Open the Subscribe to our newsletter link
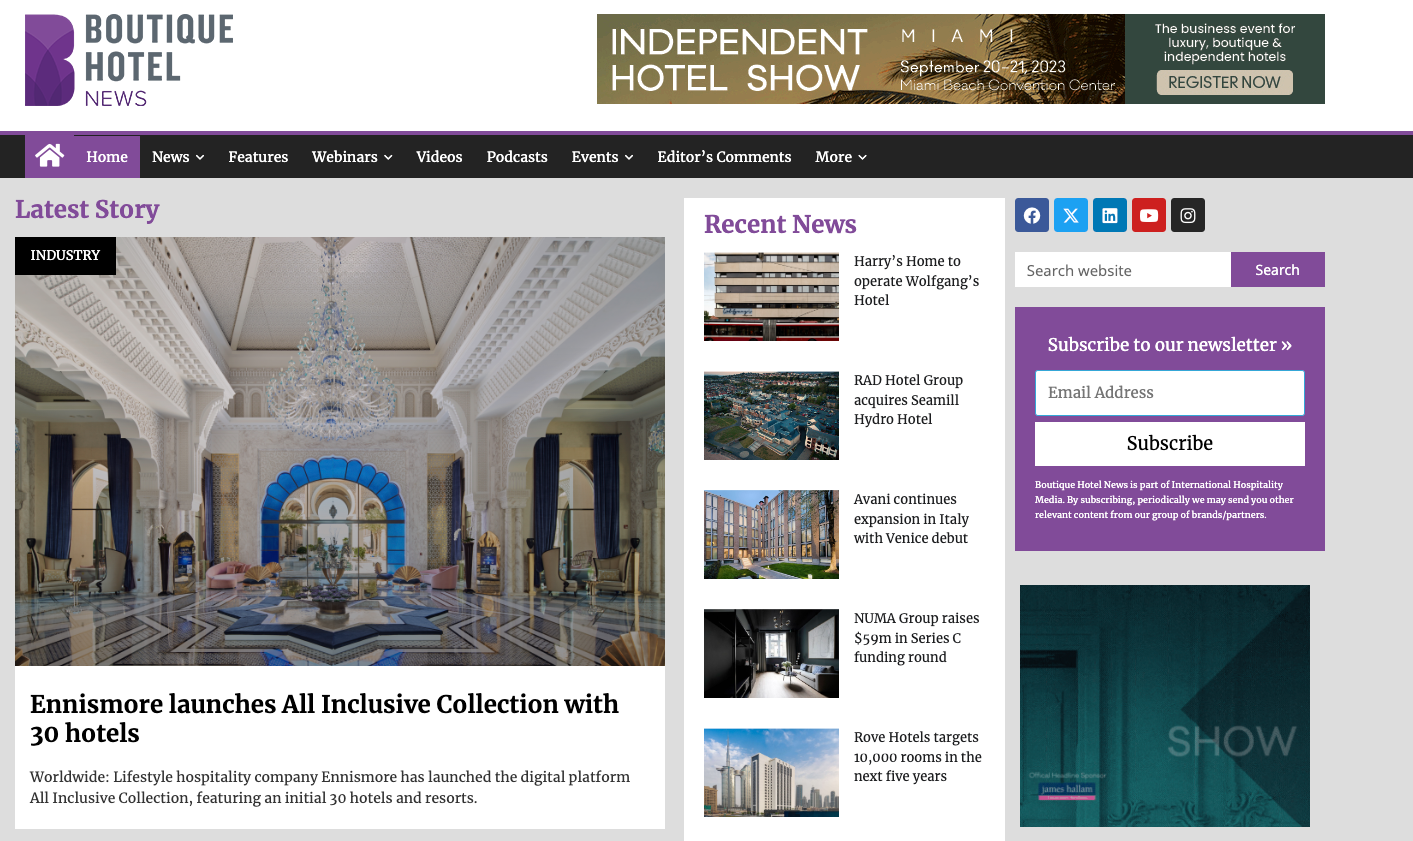 tap(1170, 345)
